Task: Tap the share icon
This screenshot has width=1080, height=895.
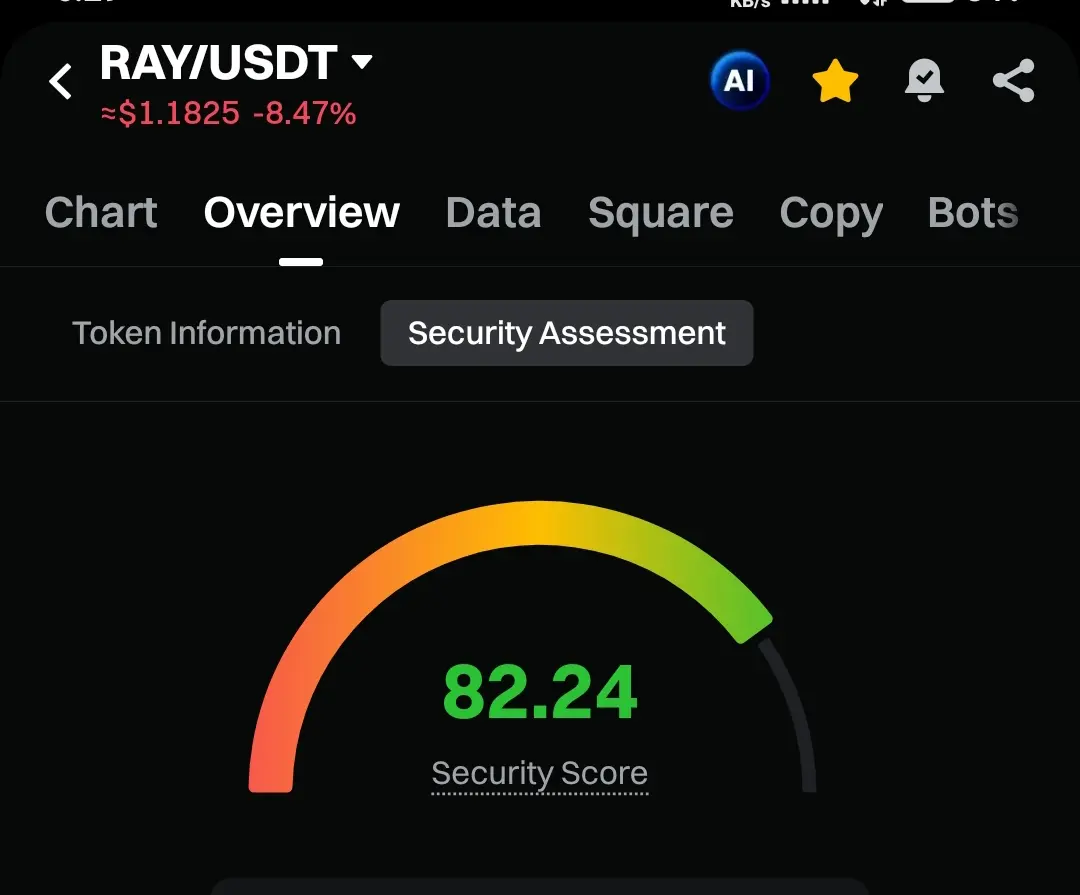Action: tap(1013, 82)
